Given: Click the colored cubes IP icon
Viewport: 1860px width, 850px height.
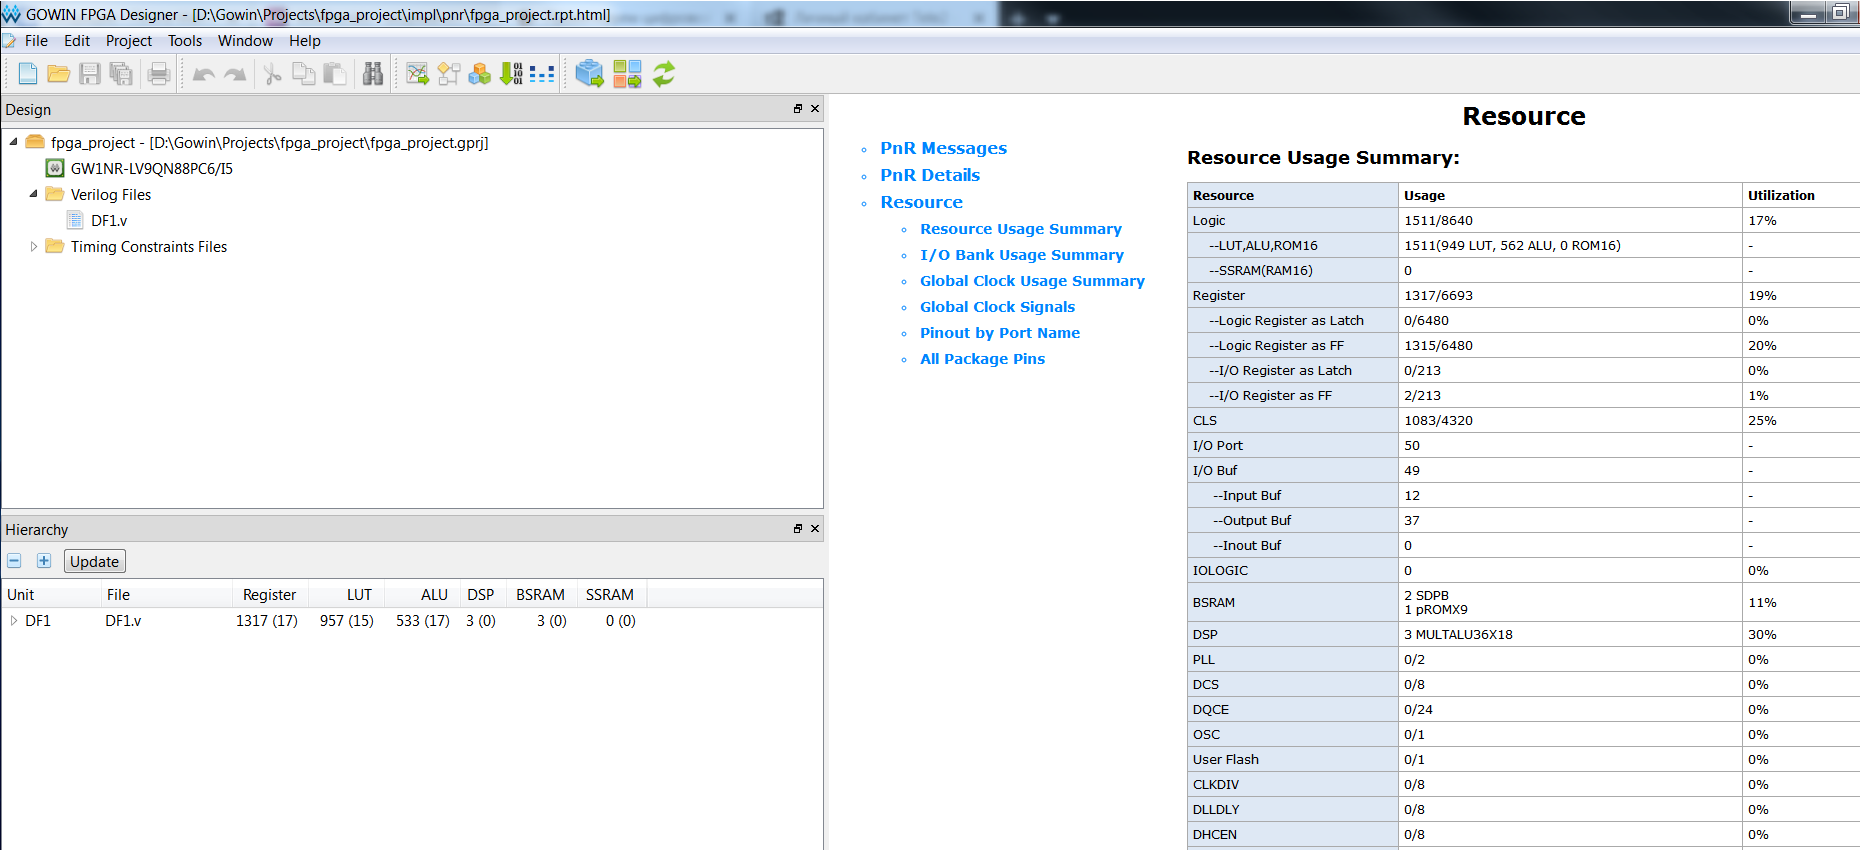Looking at the screenshot, I should point(480,73).
